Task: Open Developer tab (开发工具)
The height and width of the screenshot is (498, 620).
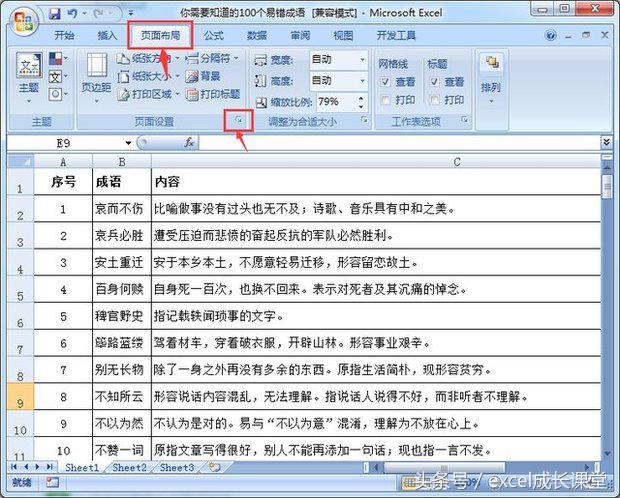Action: 396,36
